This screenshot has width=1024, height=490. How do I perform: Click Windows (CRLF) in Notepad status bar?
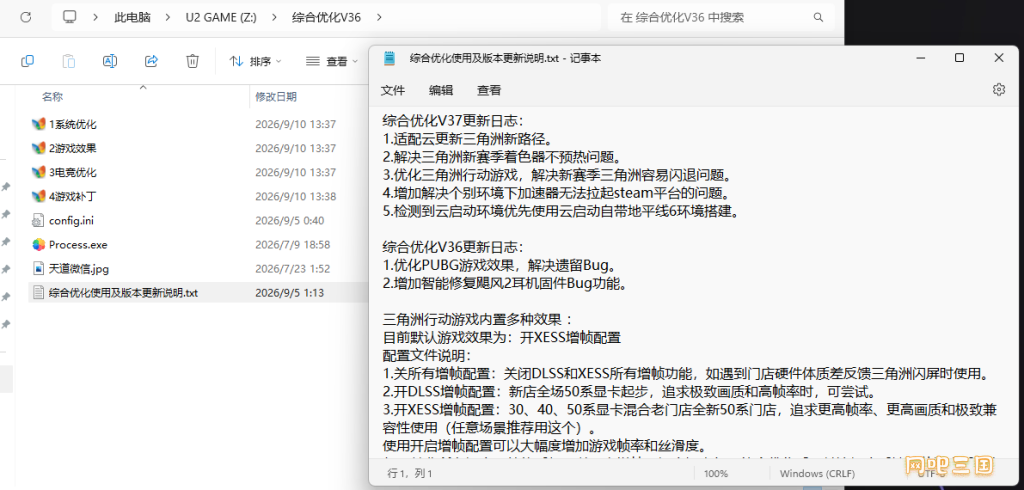pyautogui.click(x=817, y=473)
